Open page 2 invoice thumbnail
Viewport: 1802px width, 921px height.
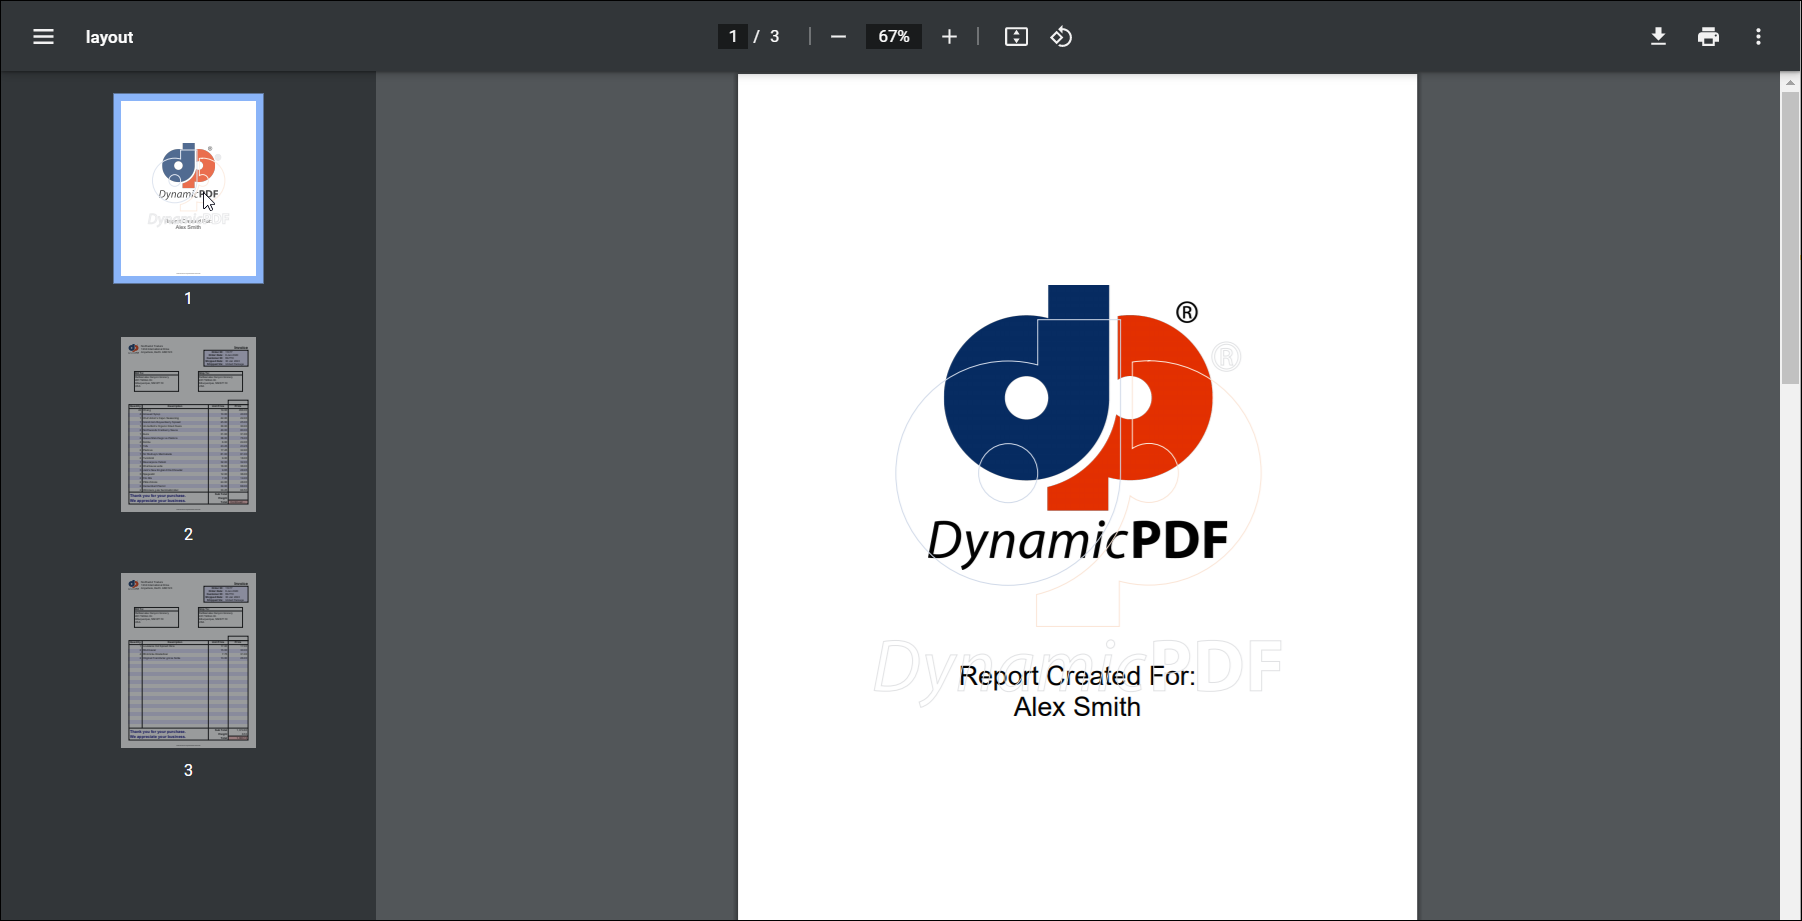[188, 424]
